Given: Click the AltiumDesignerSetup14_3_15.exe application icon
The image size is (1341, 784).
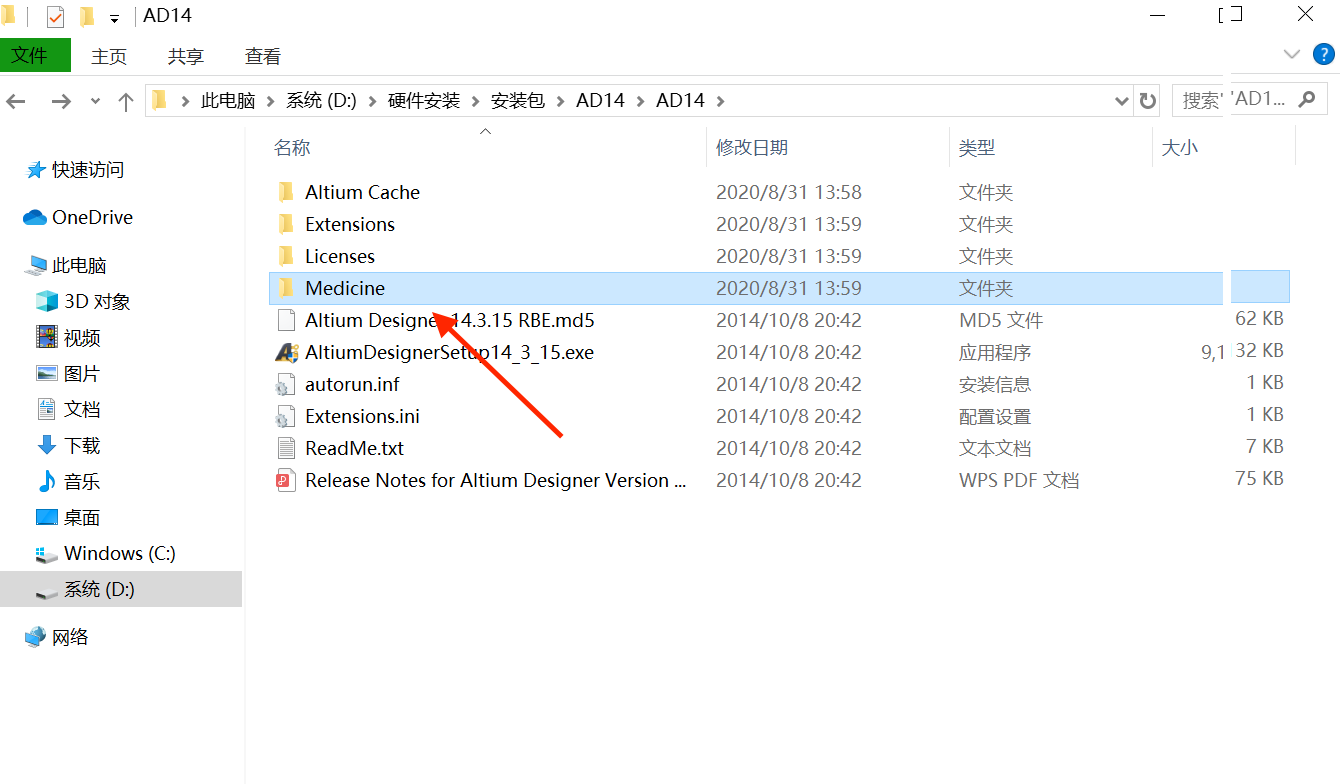Looking at the screenshot, I should click(x=287, y=352).
